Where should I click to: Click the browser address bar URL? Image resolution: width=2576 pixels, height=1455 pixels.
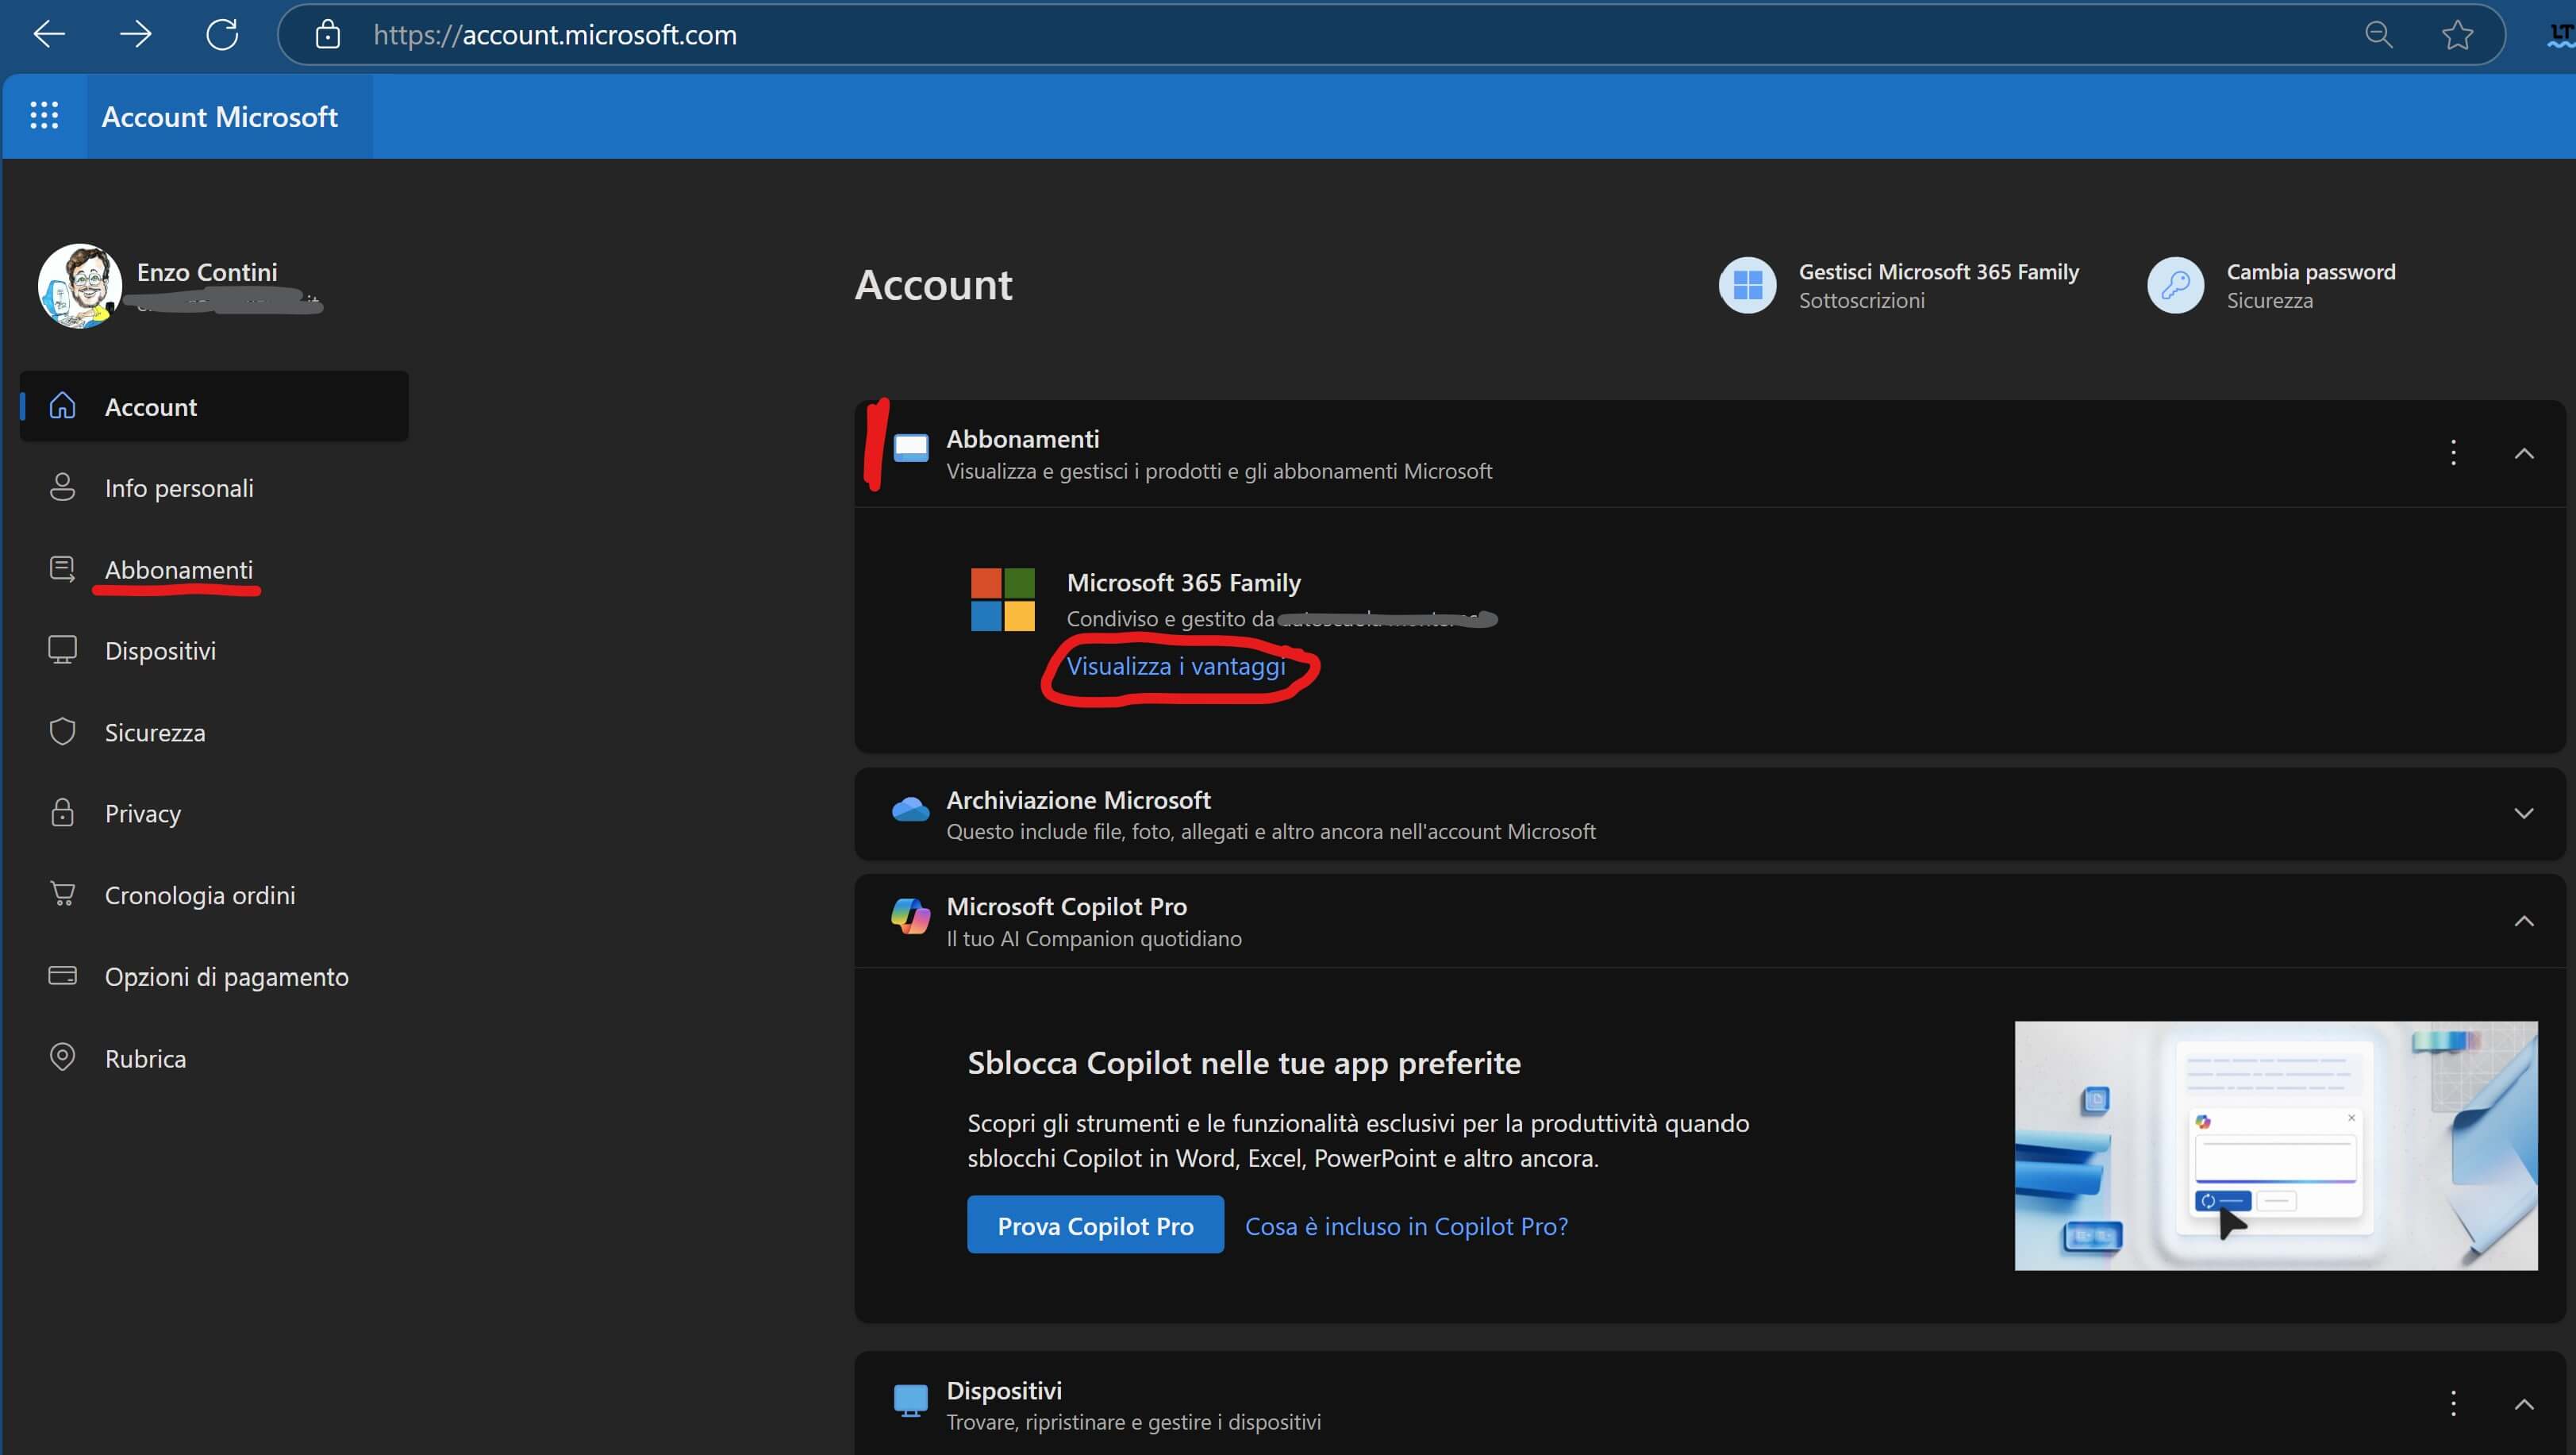pos(555,35)
